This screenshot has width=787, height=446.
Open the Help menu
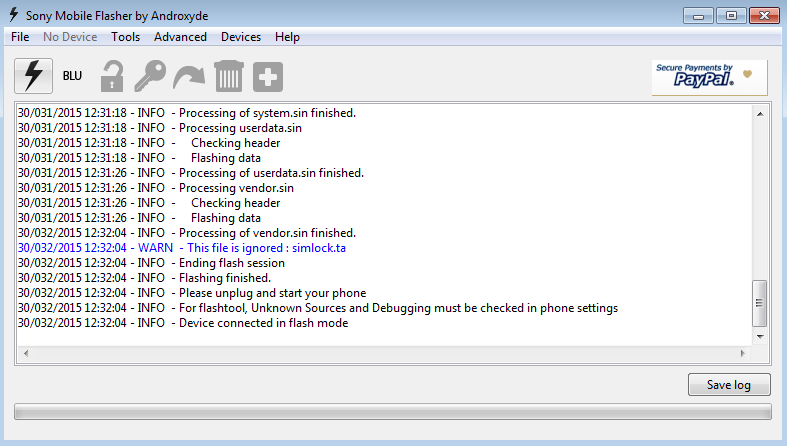pos(287,37)
